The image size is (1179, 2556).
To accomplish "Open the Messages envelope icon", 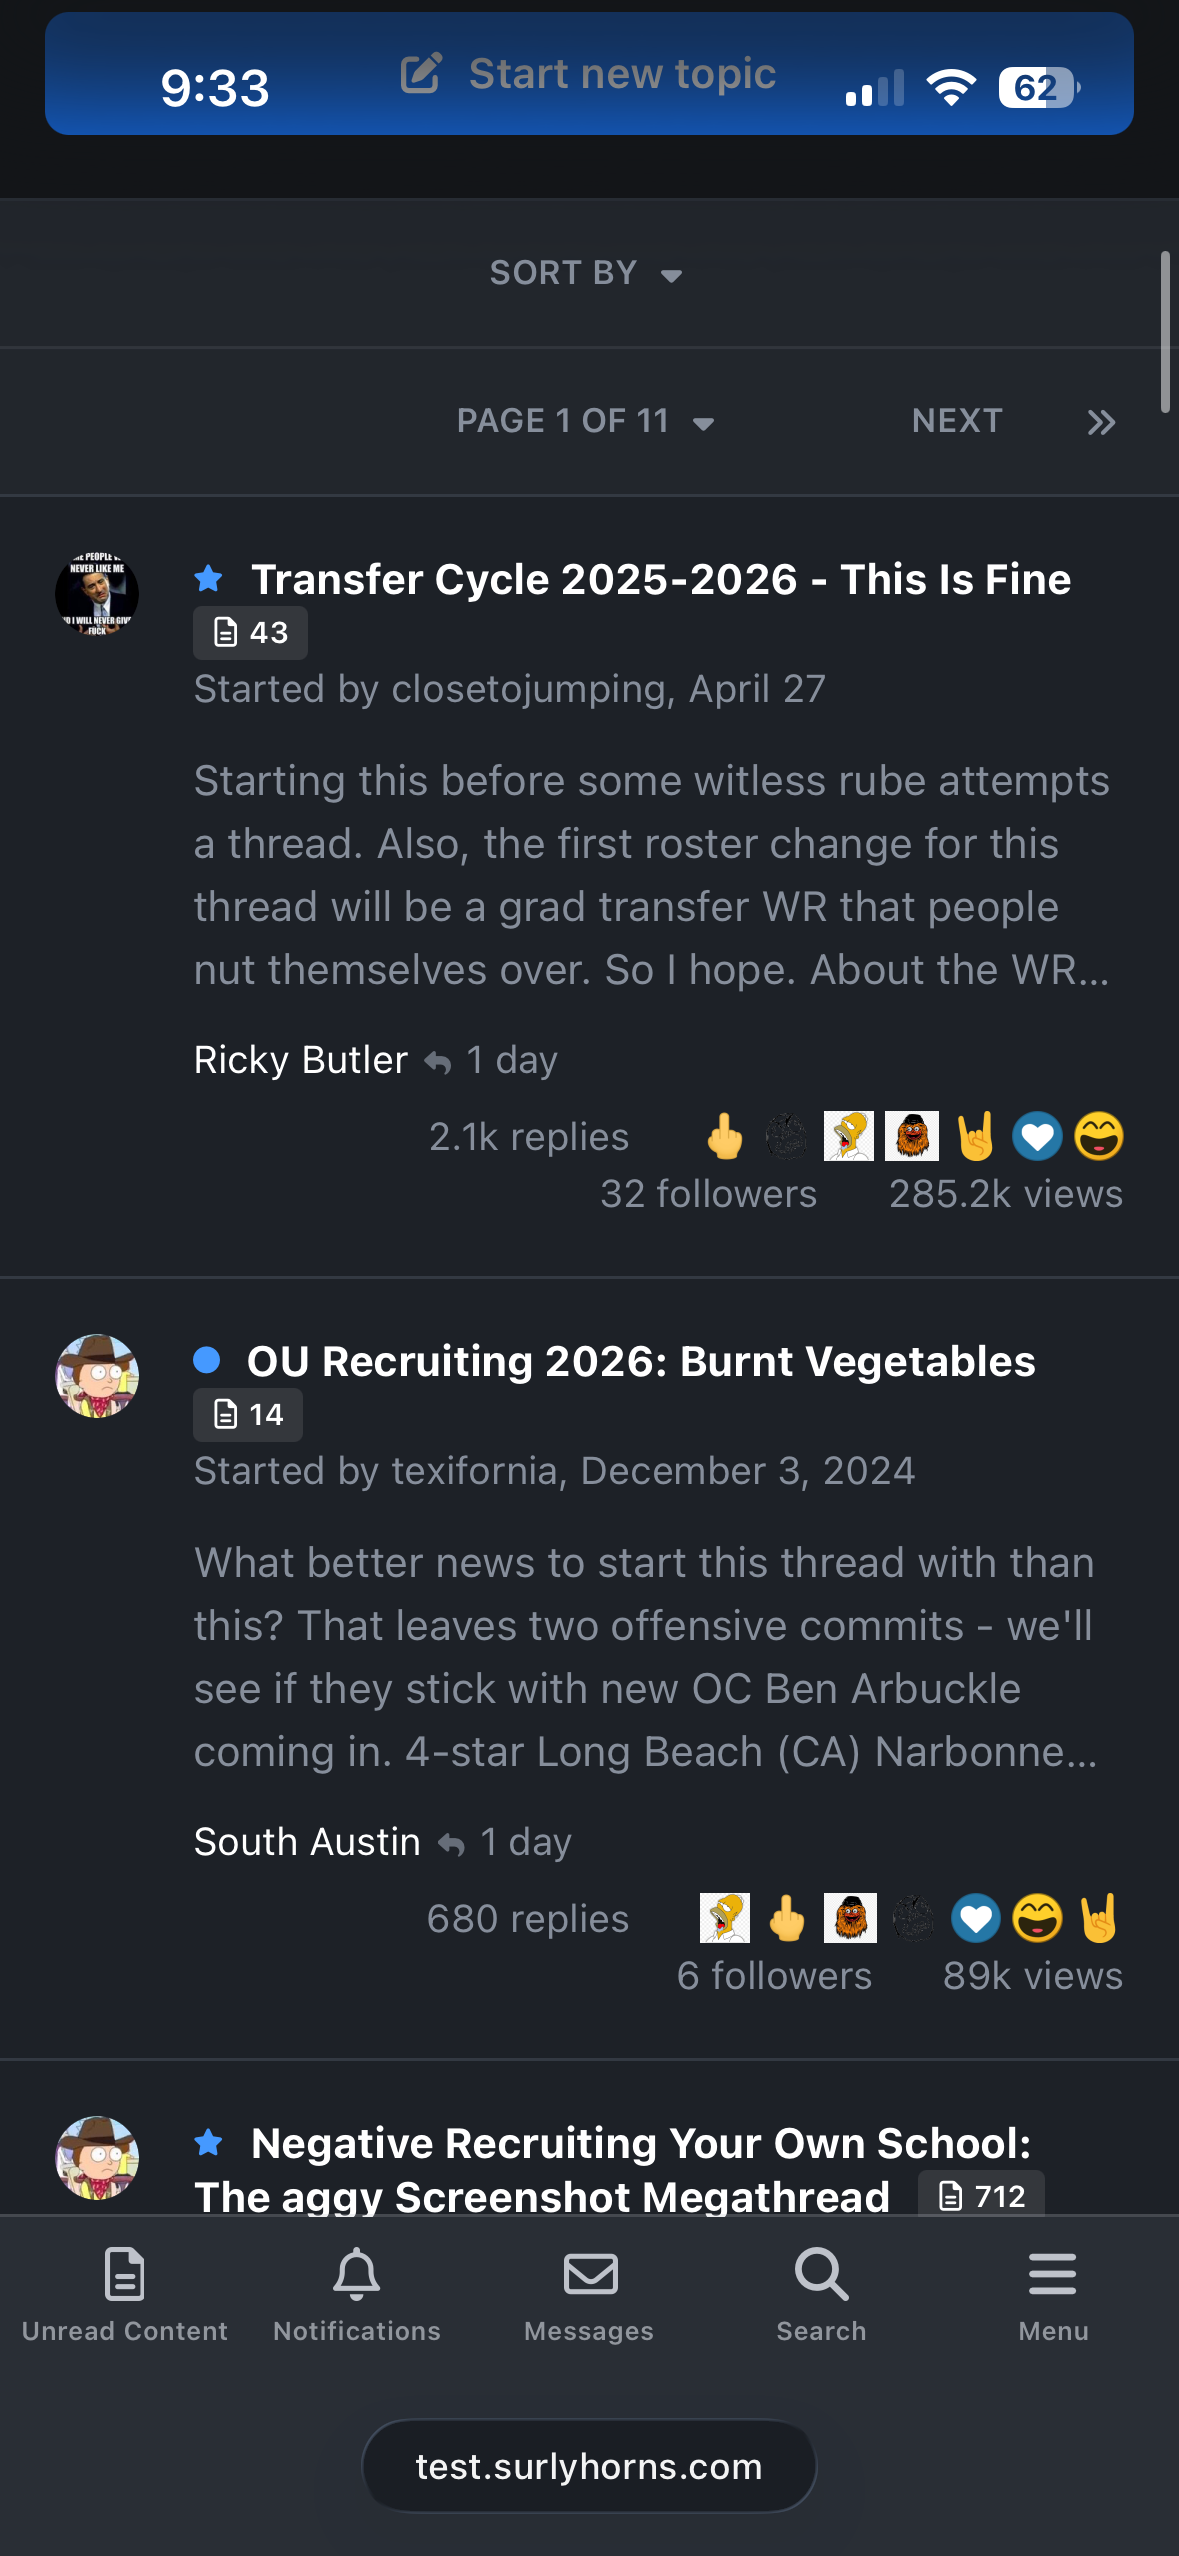I will (590, 2274).
